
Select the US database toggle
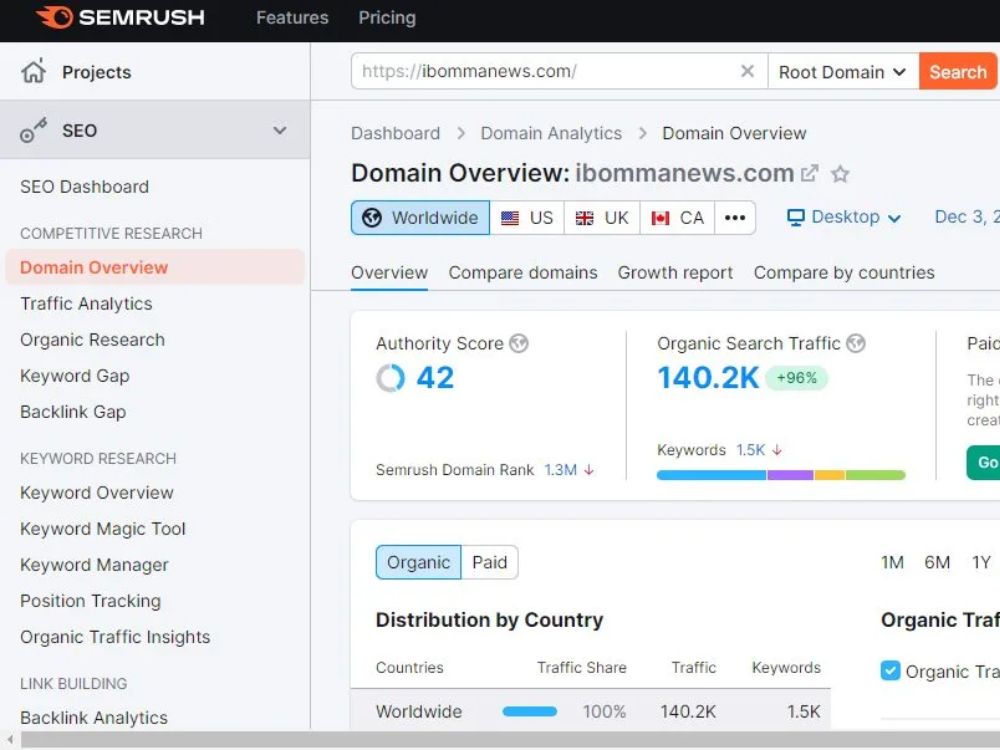pyautogui.click(x=527, y=217)
